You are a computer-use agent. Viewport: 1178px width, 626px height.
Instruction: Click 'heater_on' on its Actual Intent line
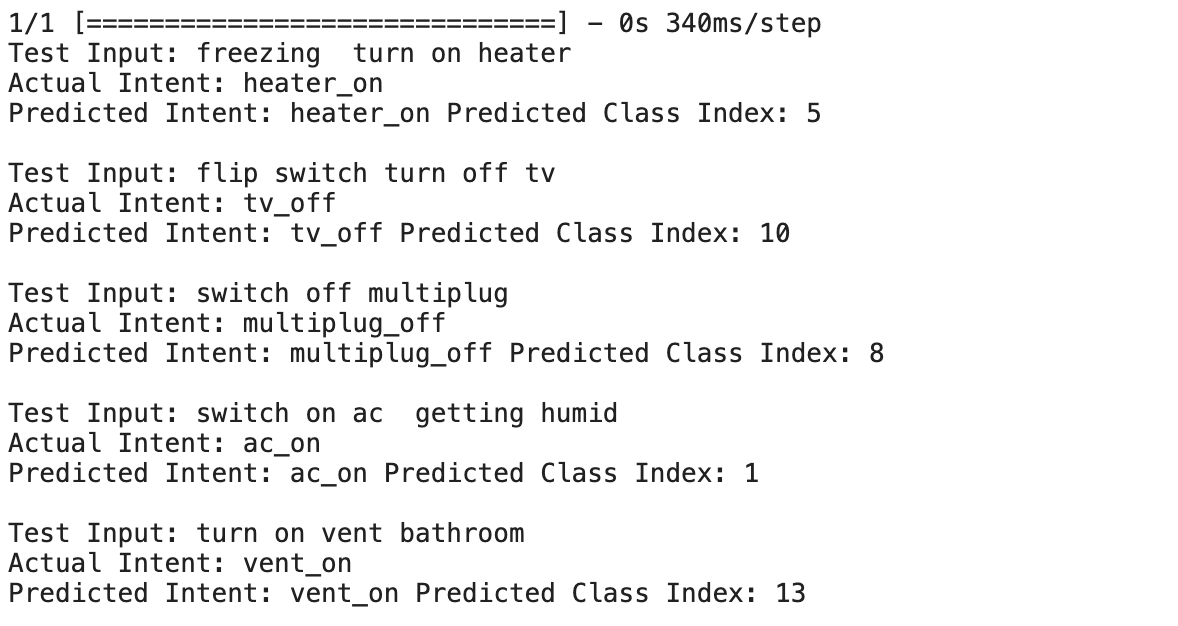tap(313, 83)
